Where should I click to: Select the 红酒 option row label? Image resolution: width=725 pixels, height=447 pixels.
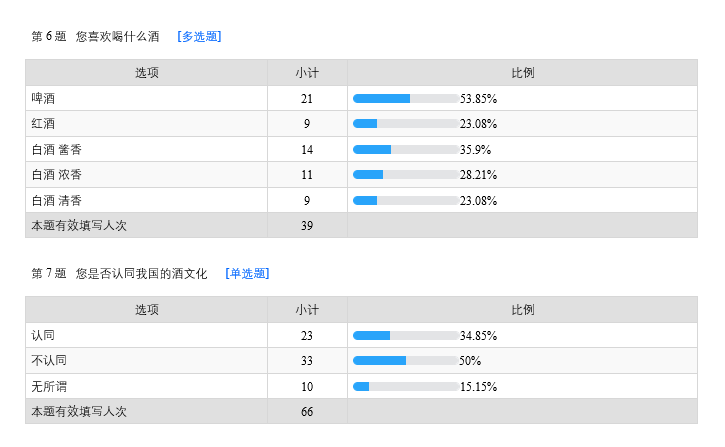[x=44, y=124]
